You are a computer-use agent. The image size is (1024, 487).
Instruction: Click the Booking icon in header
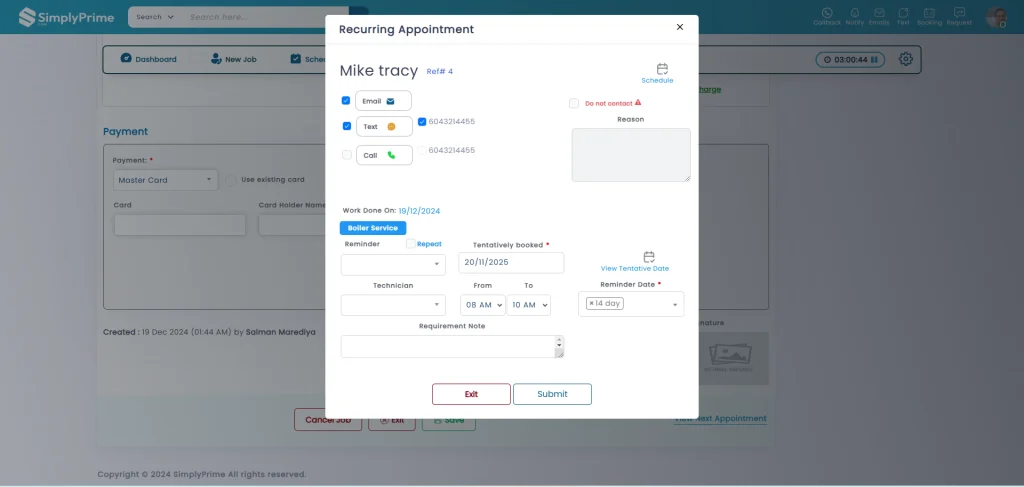929,16
